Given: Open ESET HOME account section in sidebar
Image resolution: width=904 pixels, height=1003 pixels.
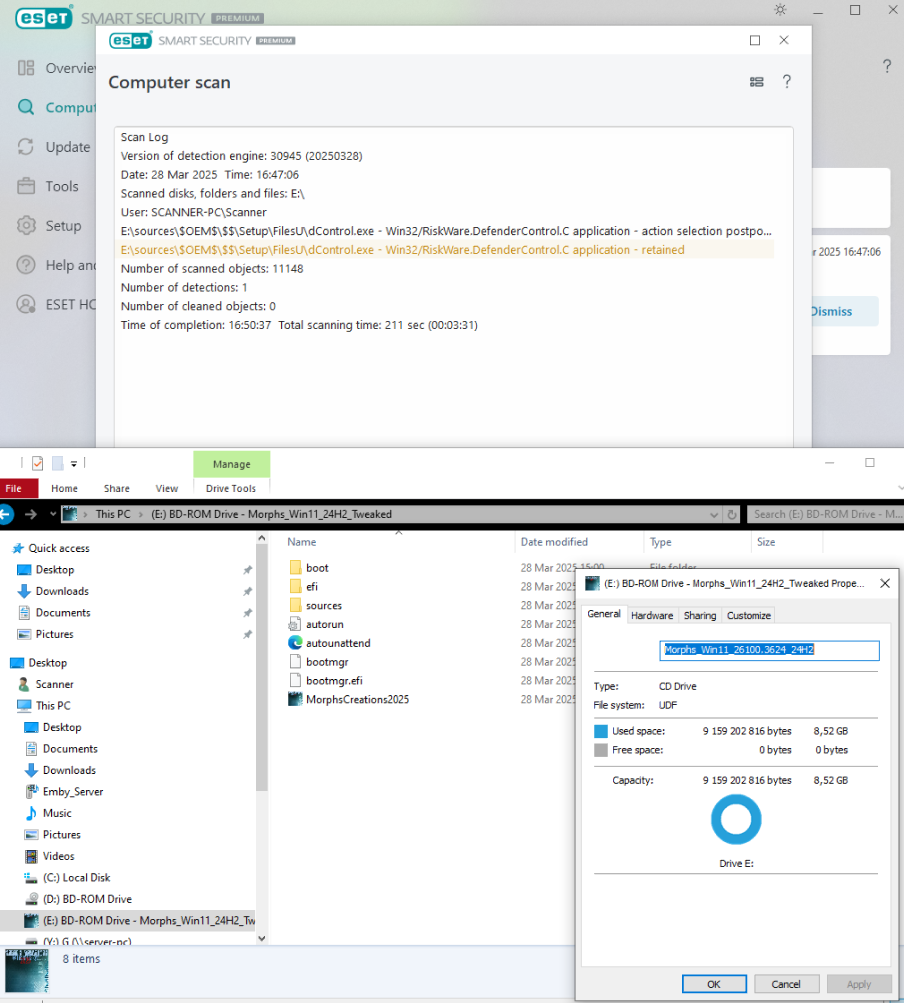Looking at the screenshot, I should (56, 304).
